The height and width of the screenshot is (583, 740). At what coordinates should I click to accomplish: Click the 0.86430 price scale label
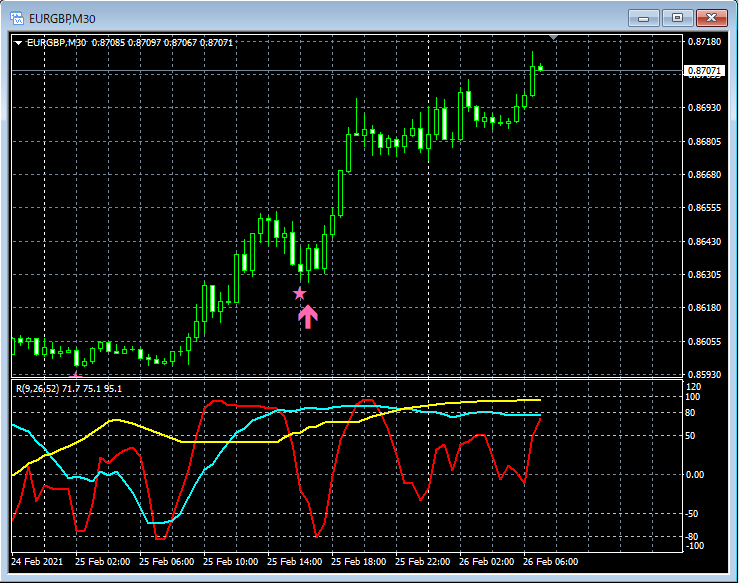(704, 242)
